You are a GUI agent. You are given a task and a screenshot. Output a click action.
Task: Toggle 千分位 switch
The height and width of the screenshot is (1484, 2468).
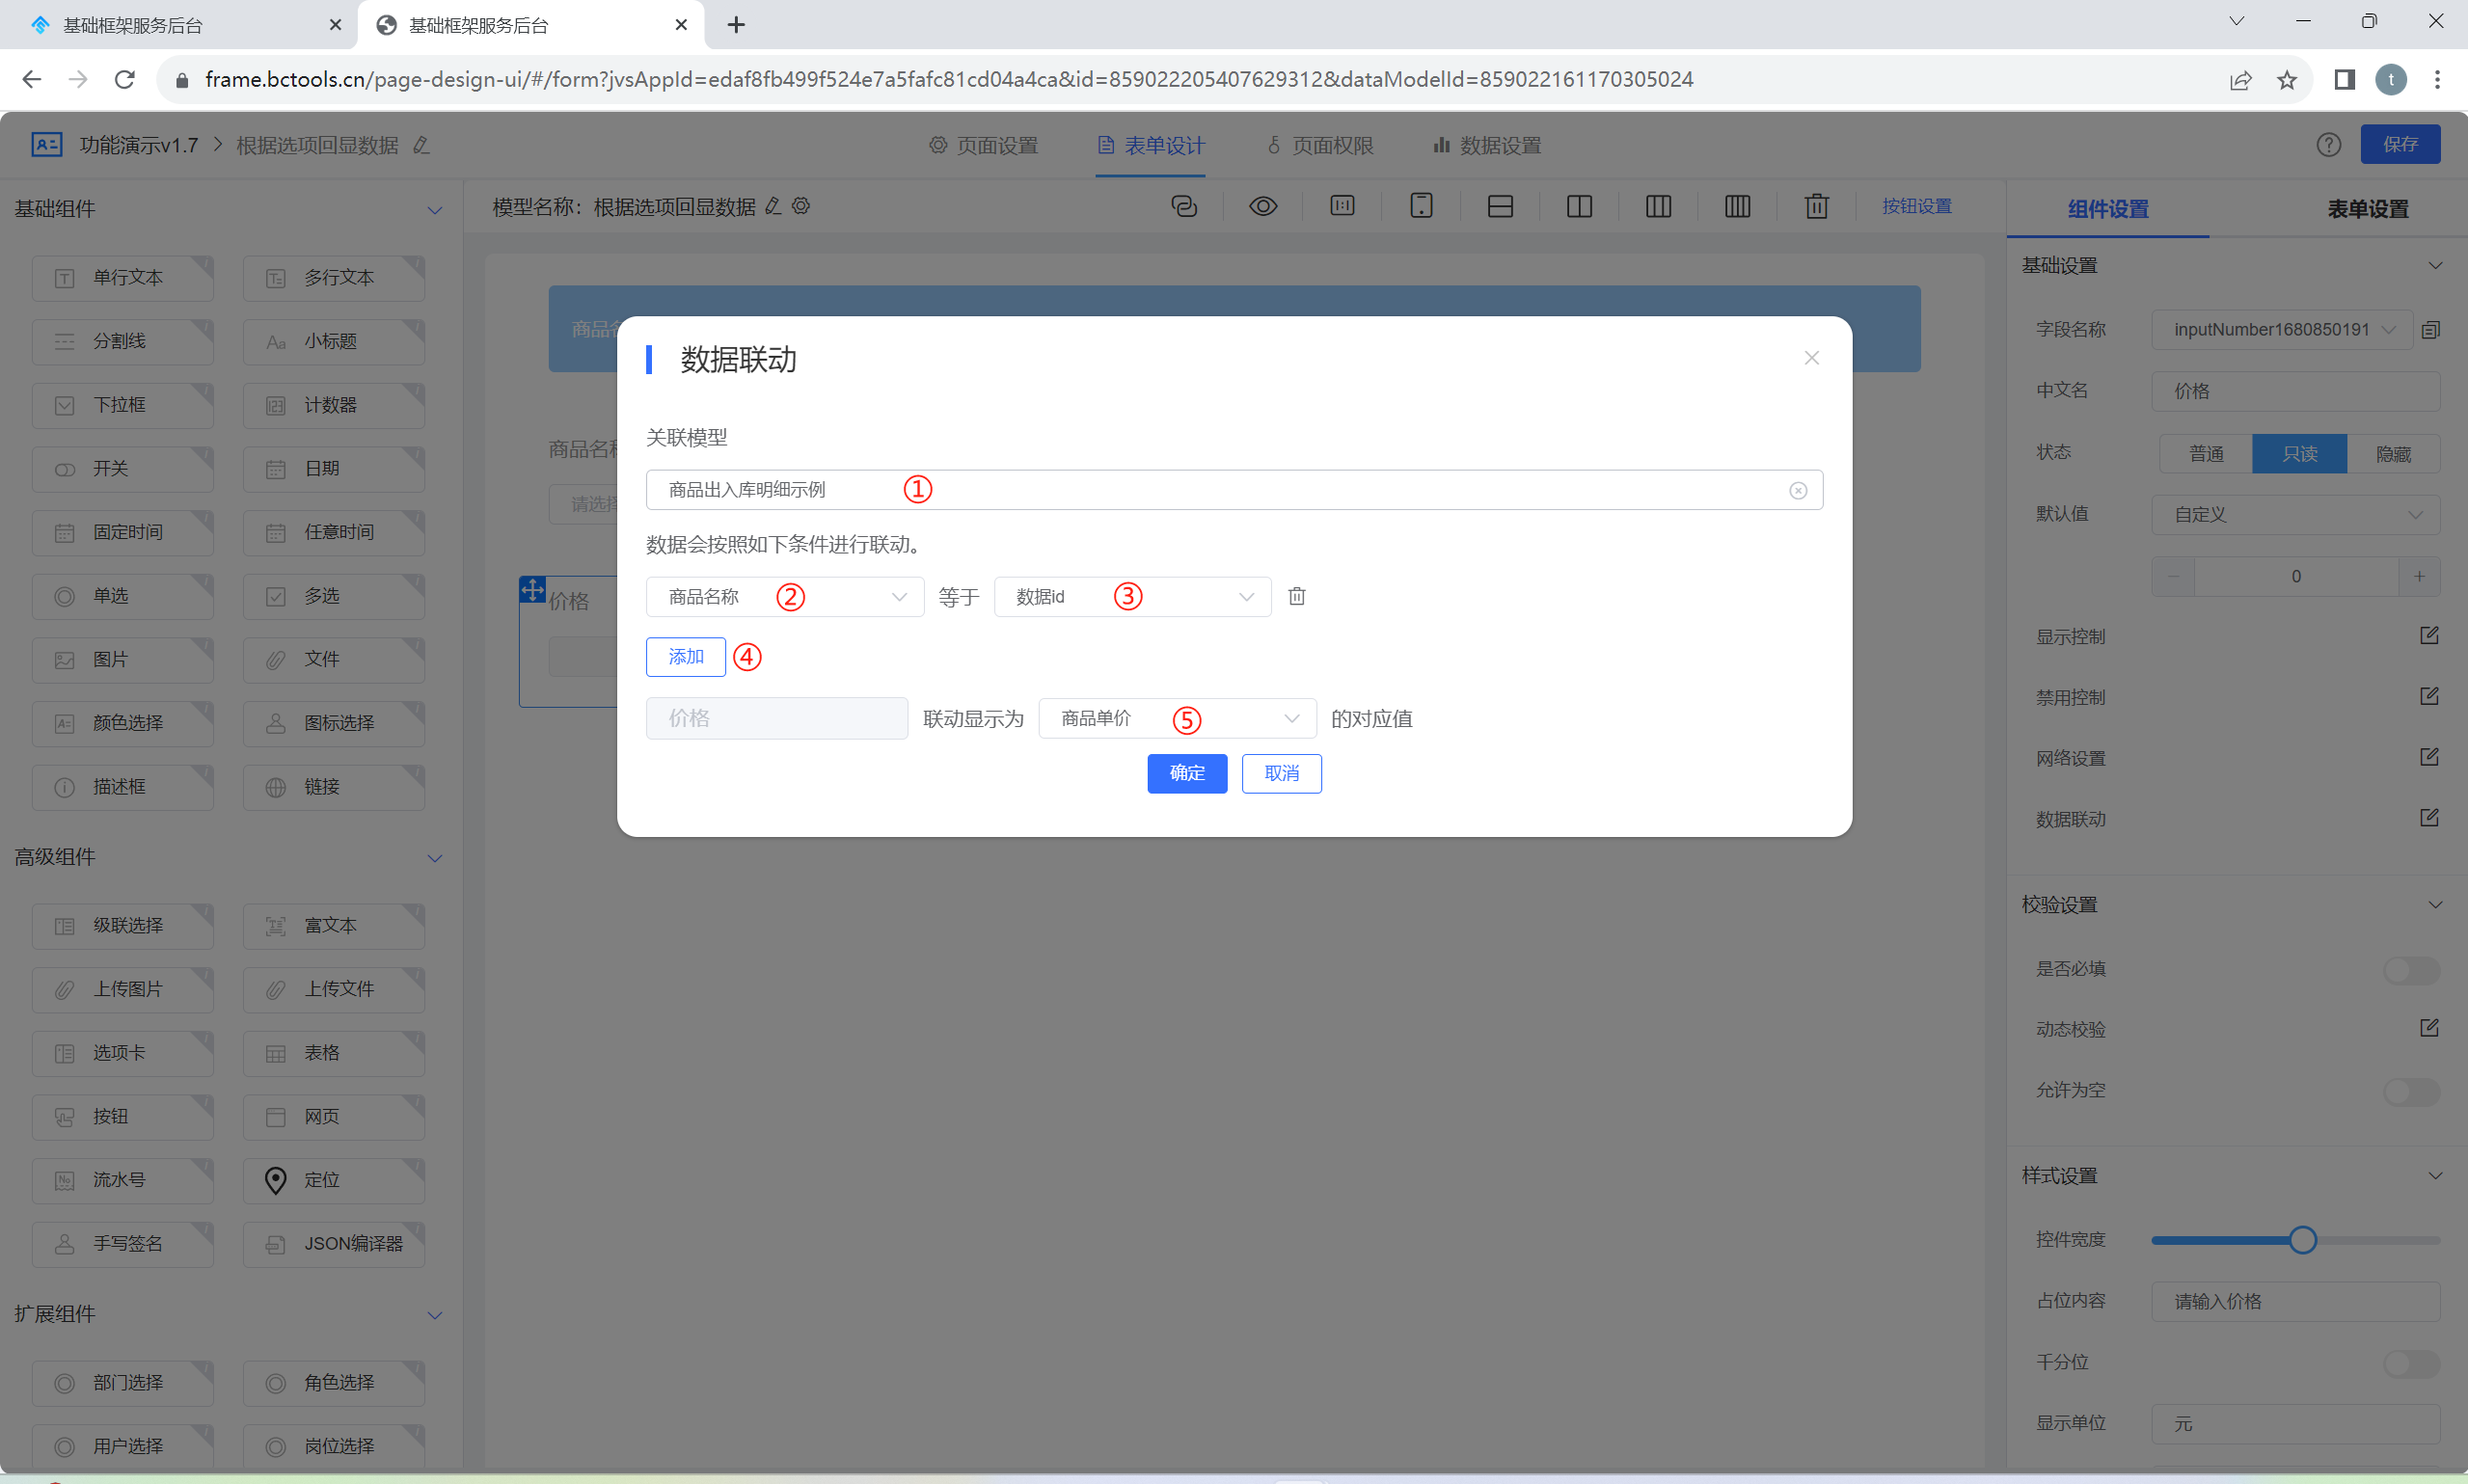click(x=2411, y=1363)
